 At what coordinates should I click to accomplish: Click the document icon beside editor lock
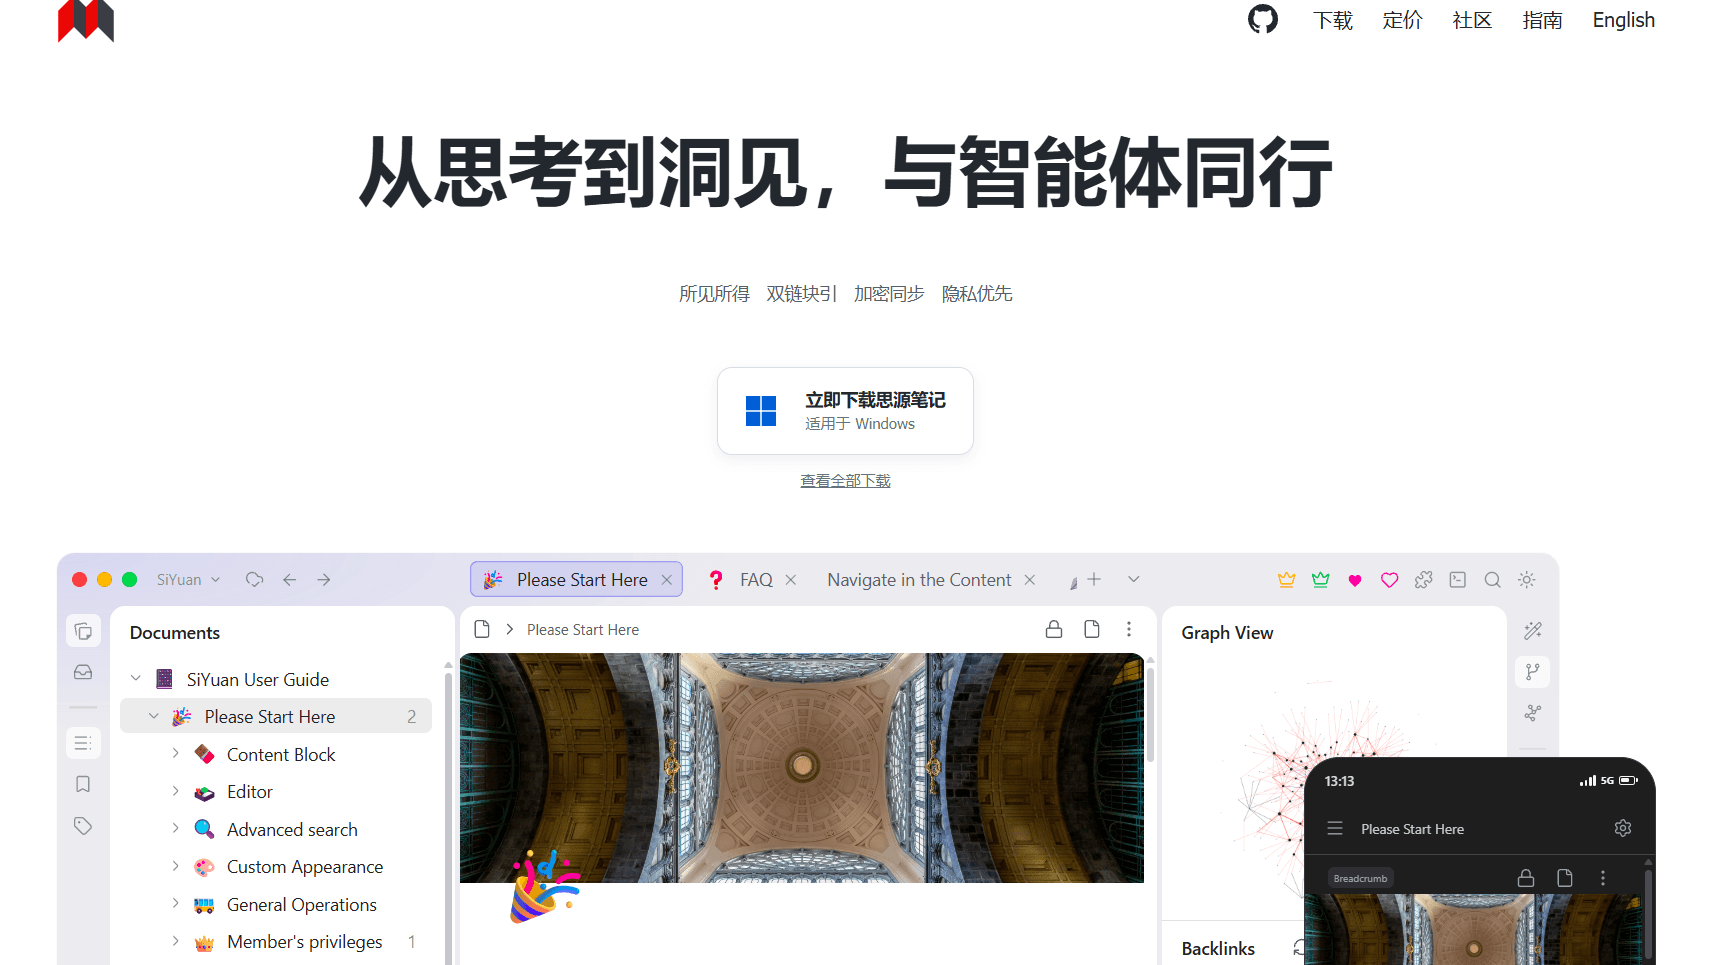1092,629
